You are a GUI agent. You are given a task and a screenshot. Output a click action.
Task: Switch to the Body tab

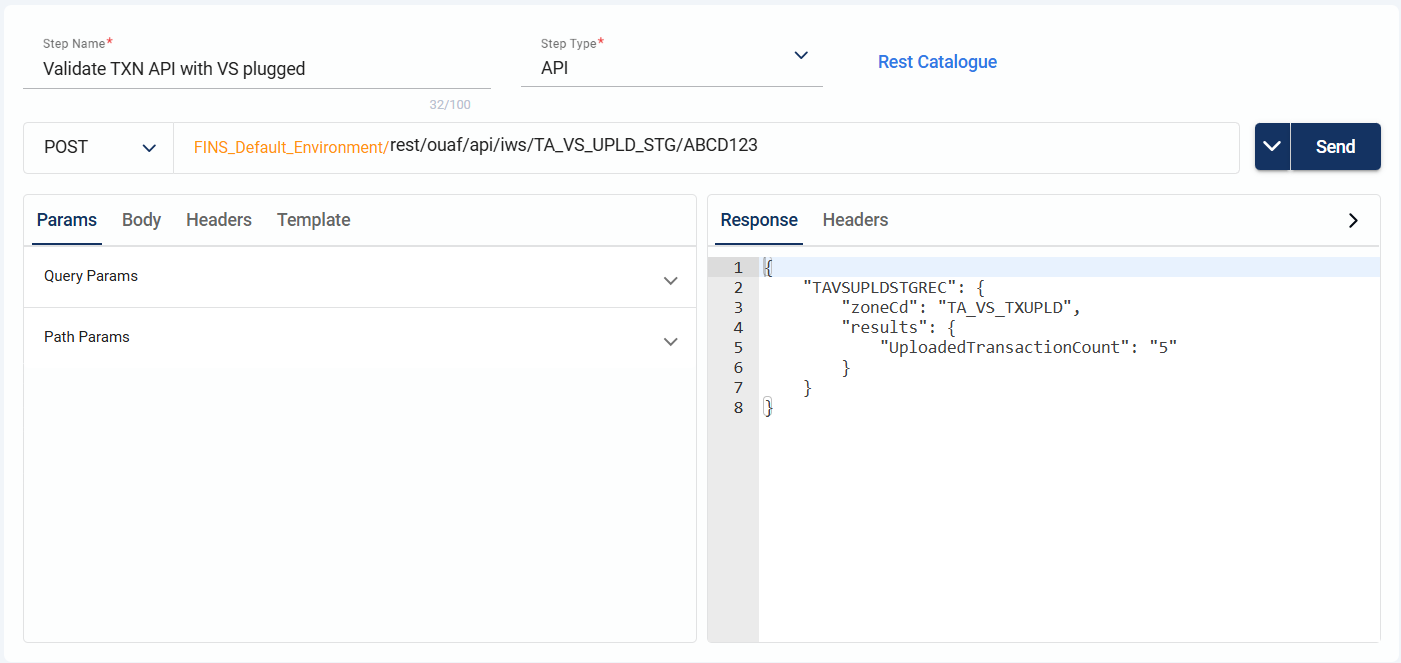point(141,220)
